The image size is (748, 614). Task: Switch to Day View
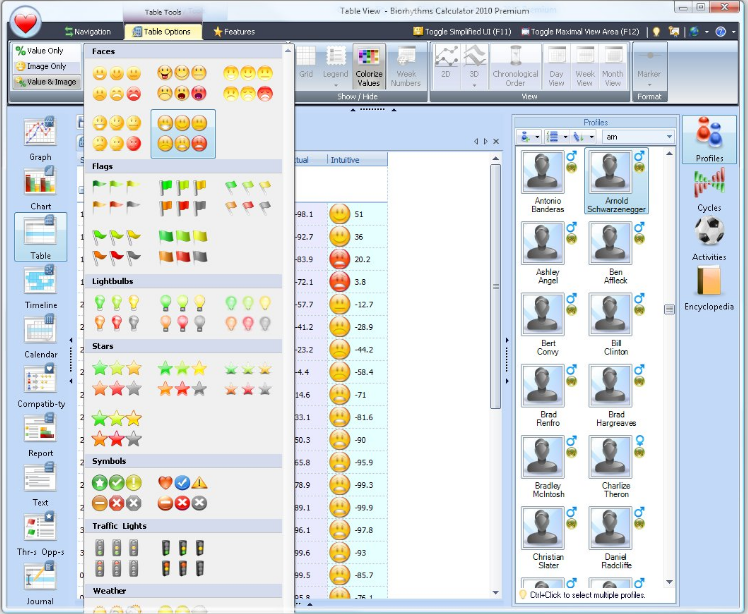click(556, 67)
